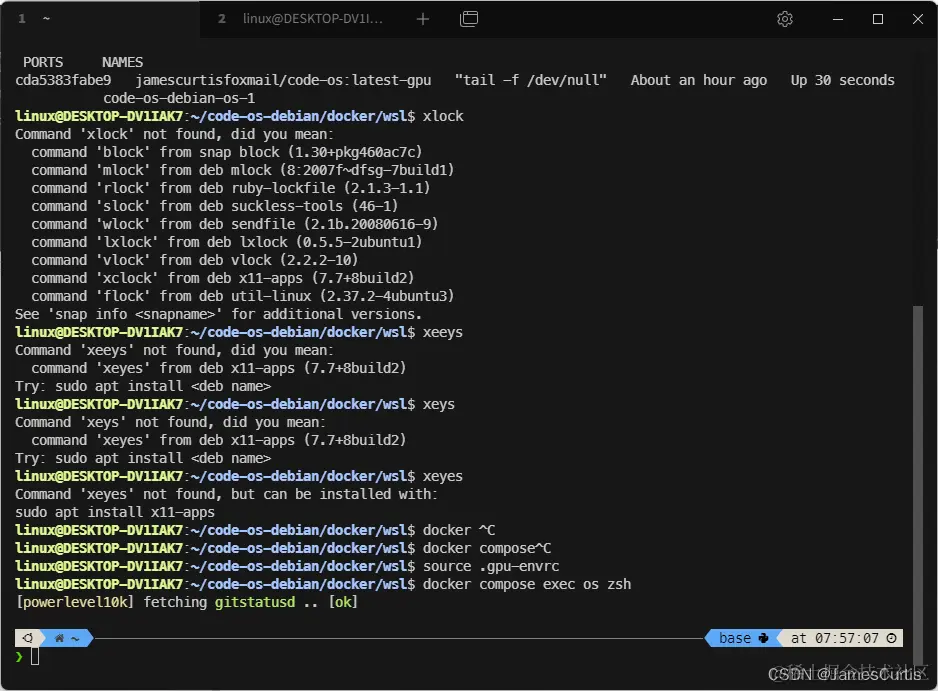Open terminal settings gear icon
This screenshot has width=938, height=691.
pos(785,19)
